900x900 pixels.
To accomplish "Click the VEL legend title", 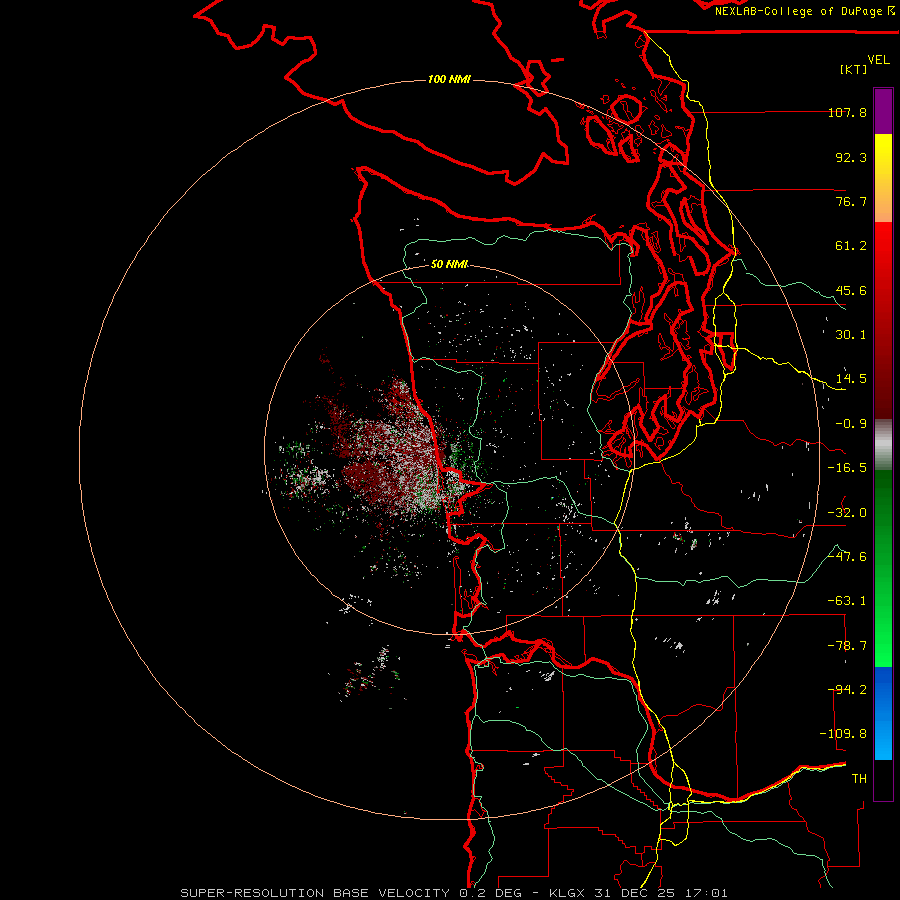I will 878,60.
